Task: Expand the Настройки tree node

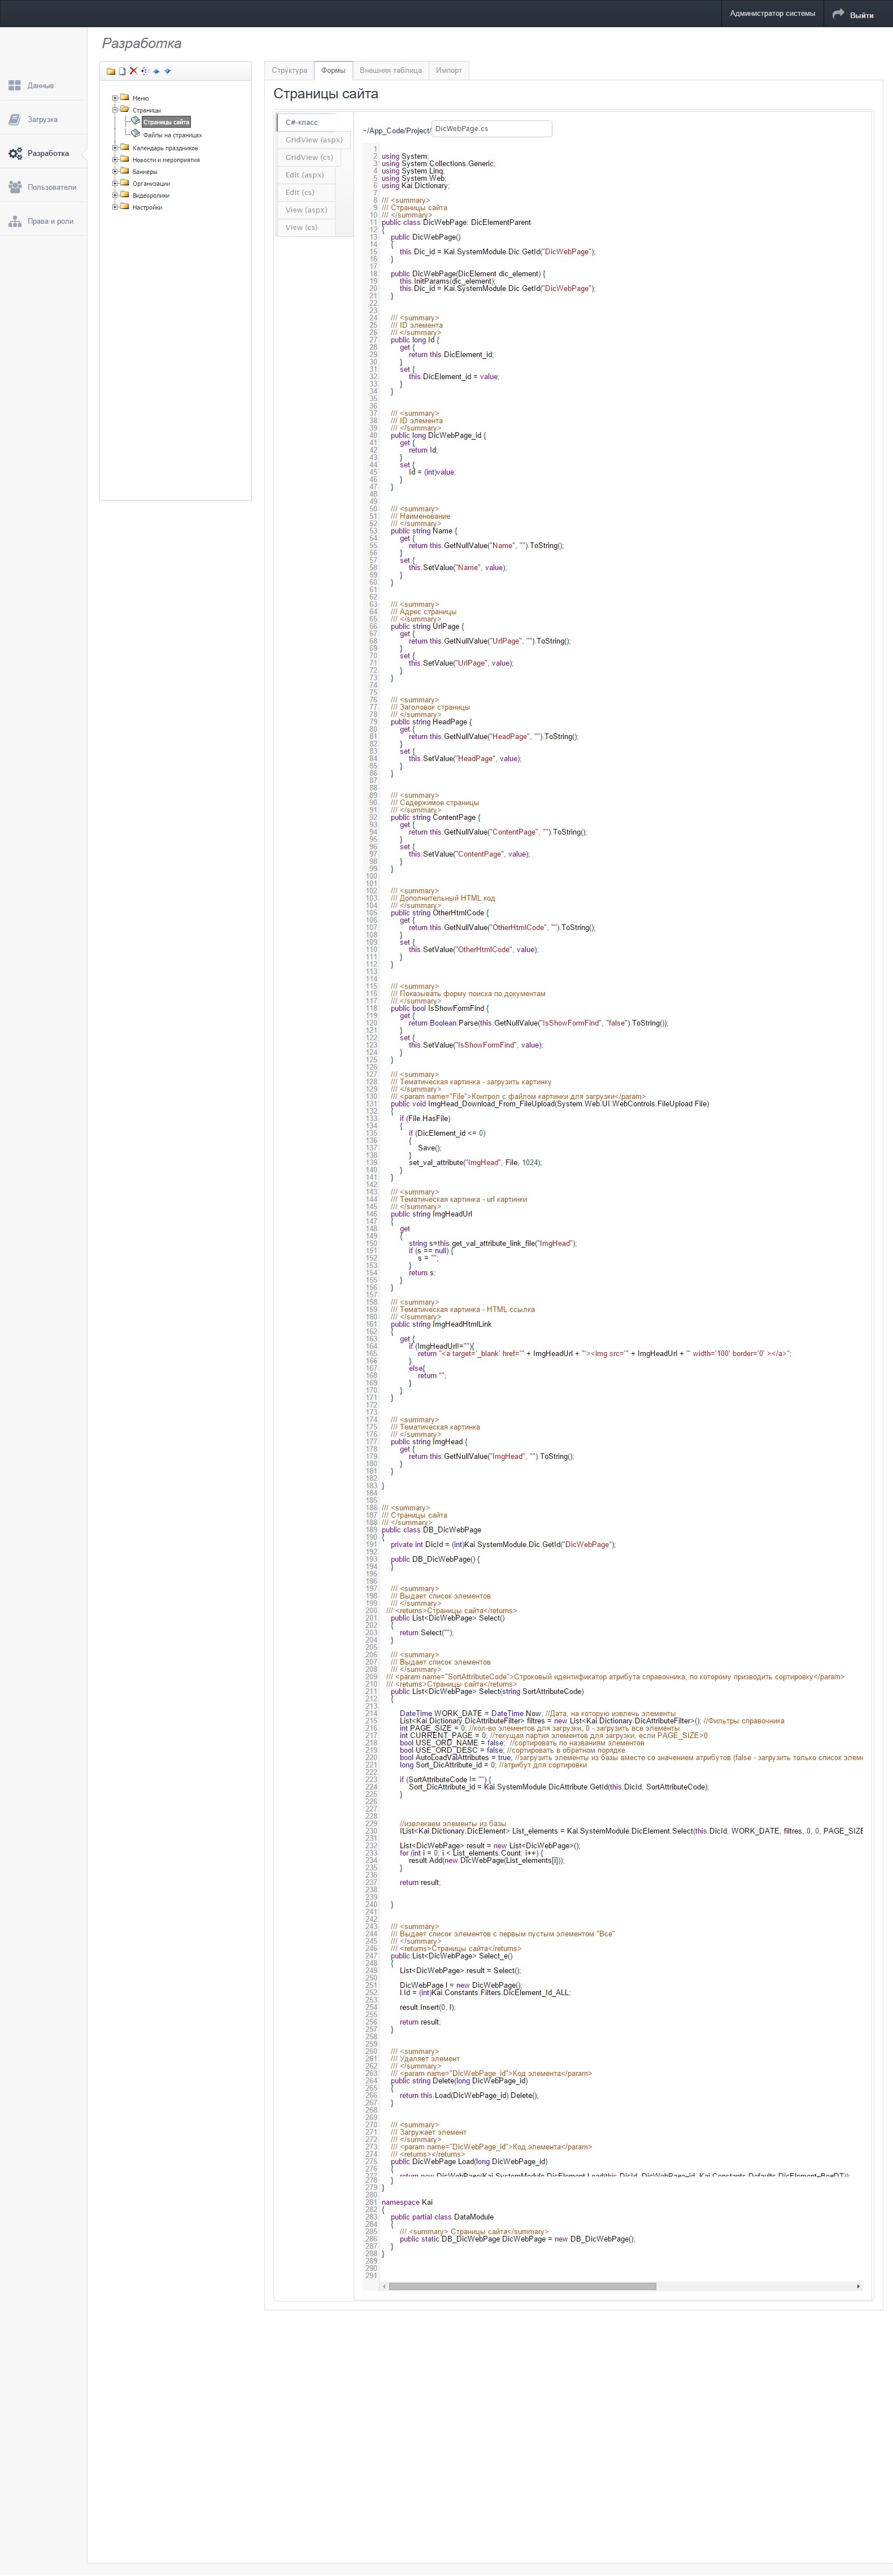Action: [115, 207]
